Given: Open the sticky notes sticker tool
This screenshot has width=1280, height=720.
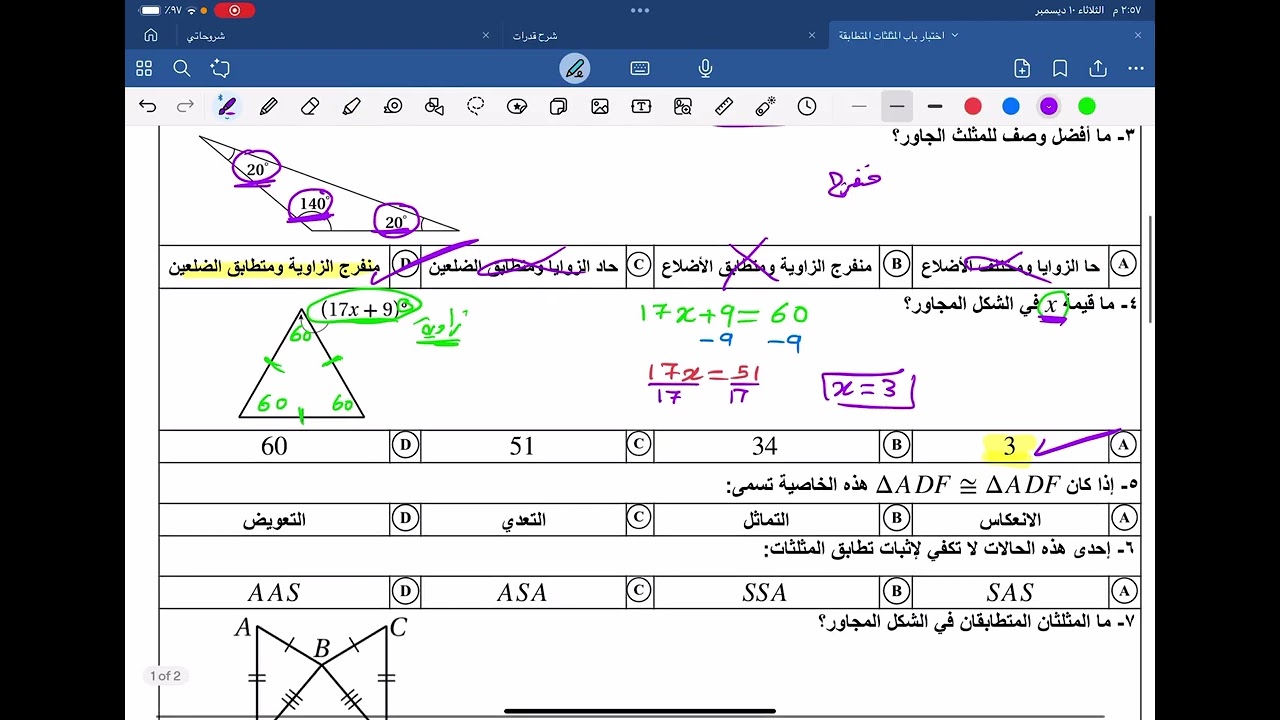Looking at the screenshot, I should pos(559,106).
